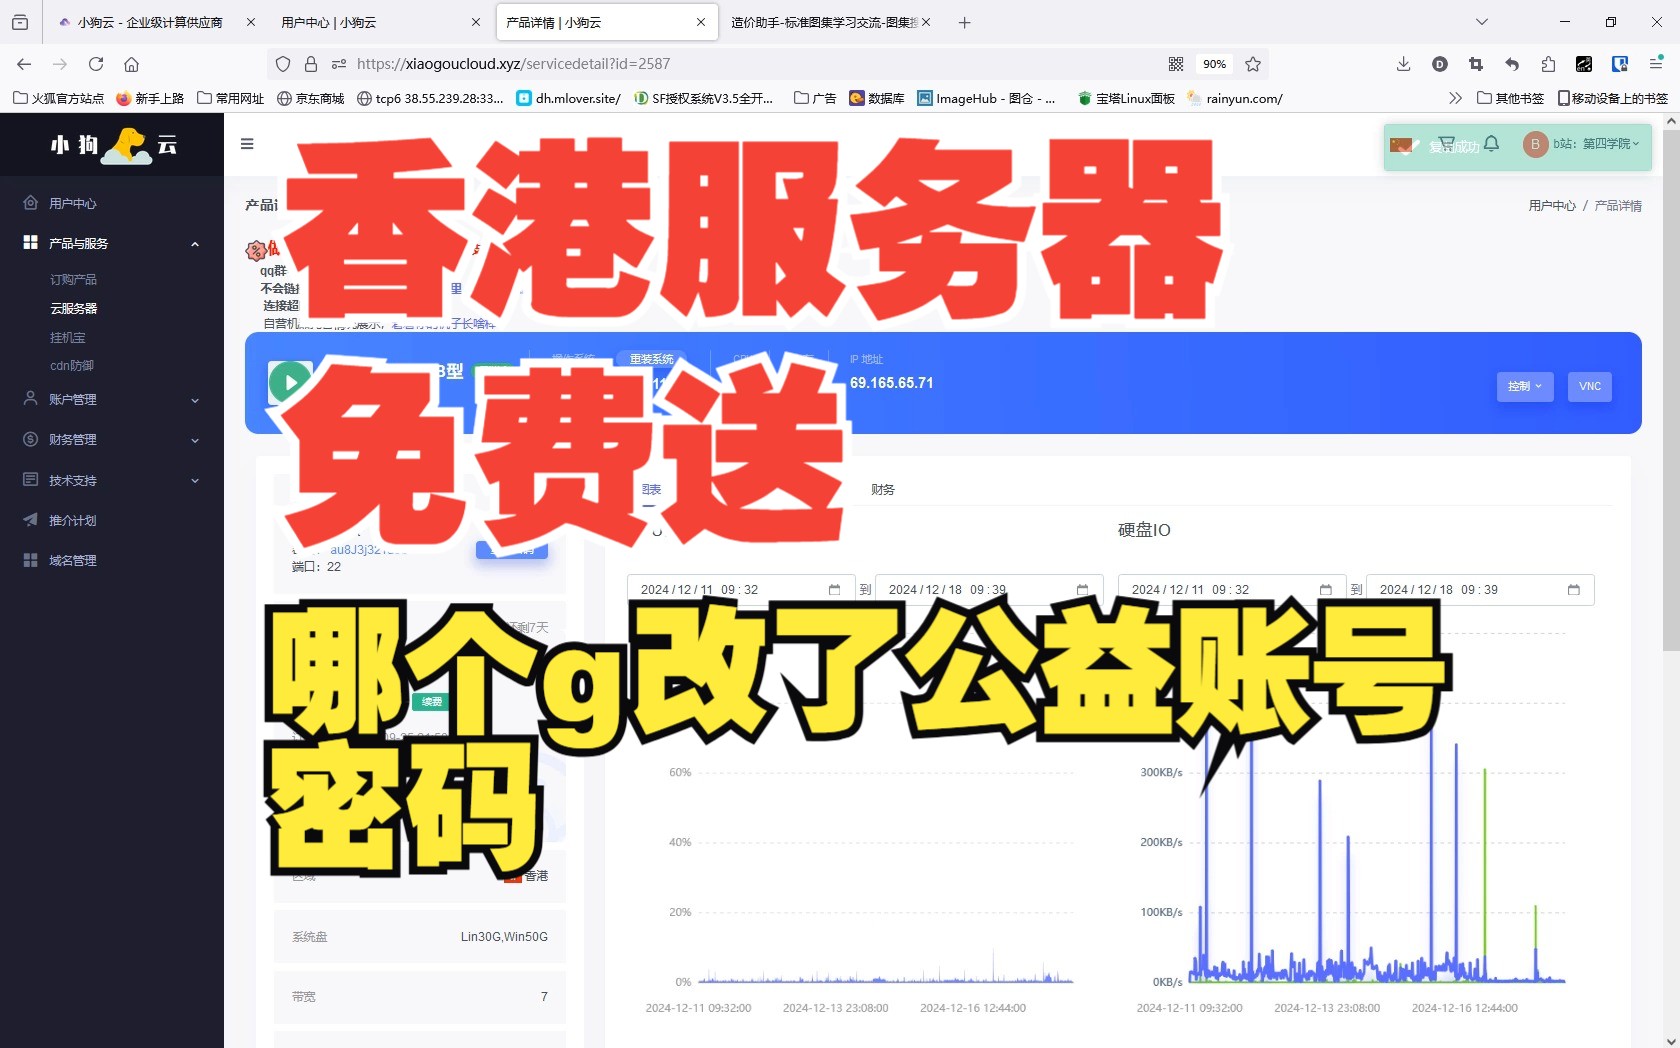Viewport: 1680px width, 1048px height.
Task: Switch to the 小狗云 - 企业级计算供应商 tab
Action: 155,22
